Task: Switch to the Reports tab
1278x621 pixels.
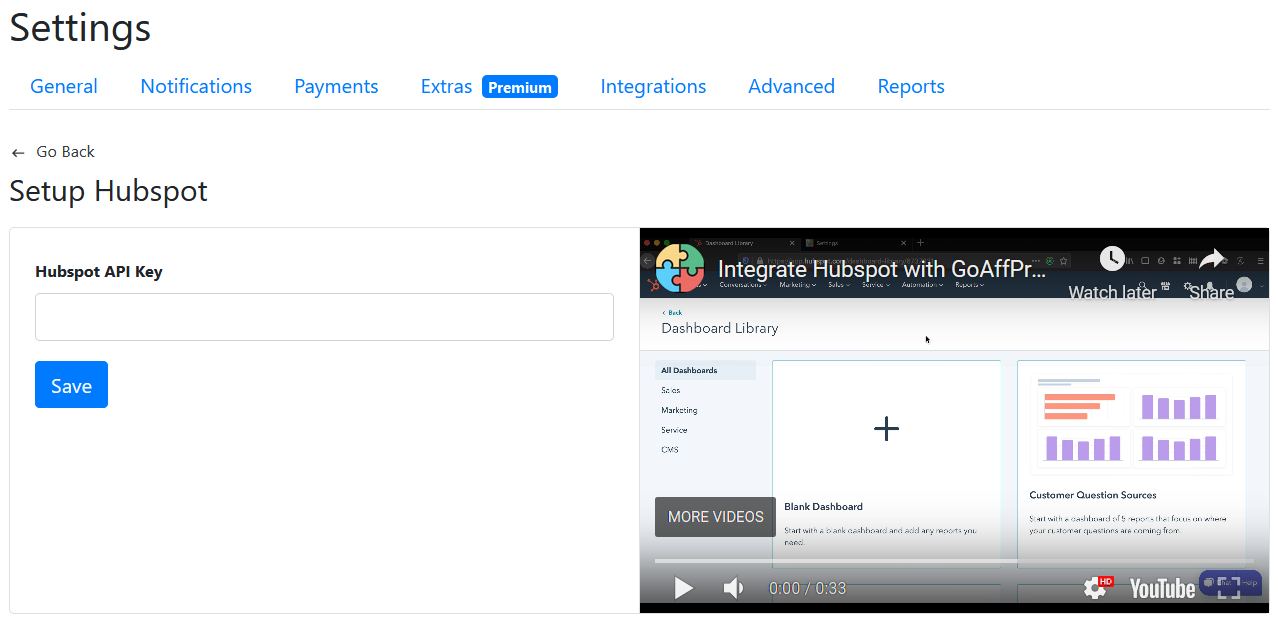Action: click(x=911, y=87)
